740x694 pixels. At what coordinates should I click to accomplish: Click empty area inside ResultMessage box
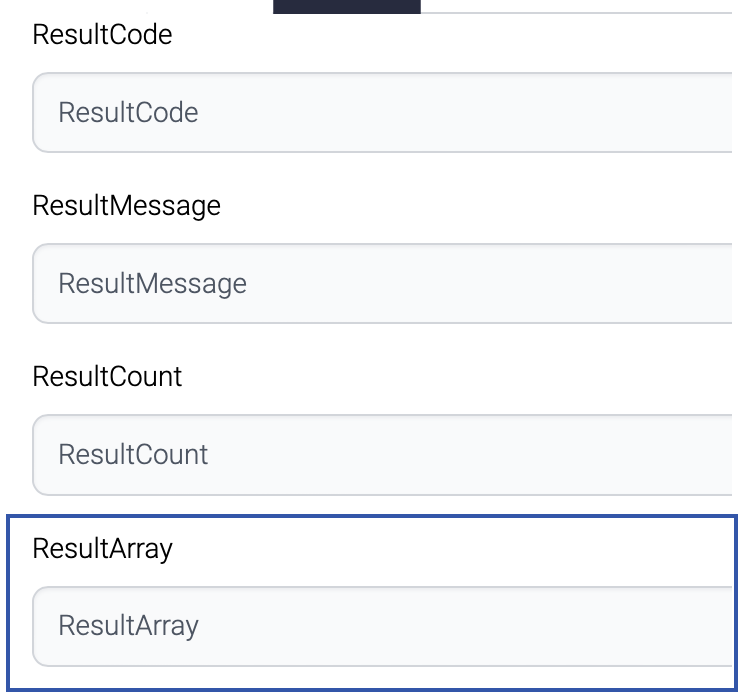tap(500, 283)
